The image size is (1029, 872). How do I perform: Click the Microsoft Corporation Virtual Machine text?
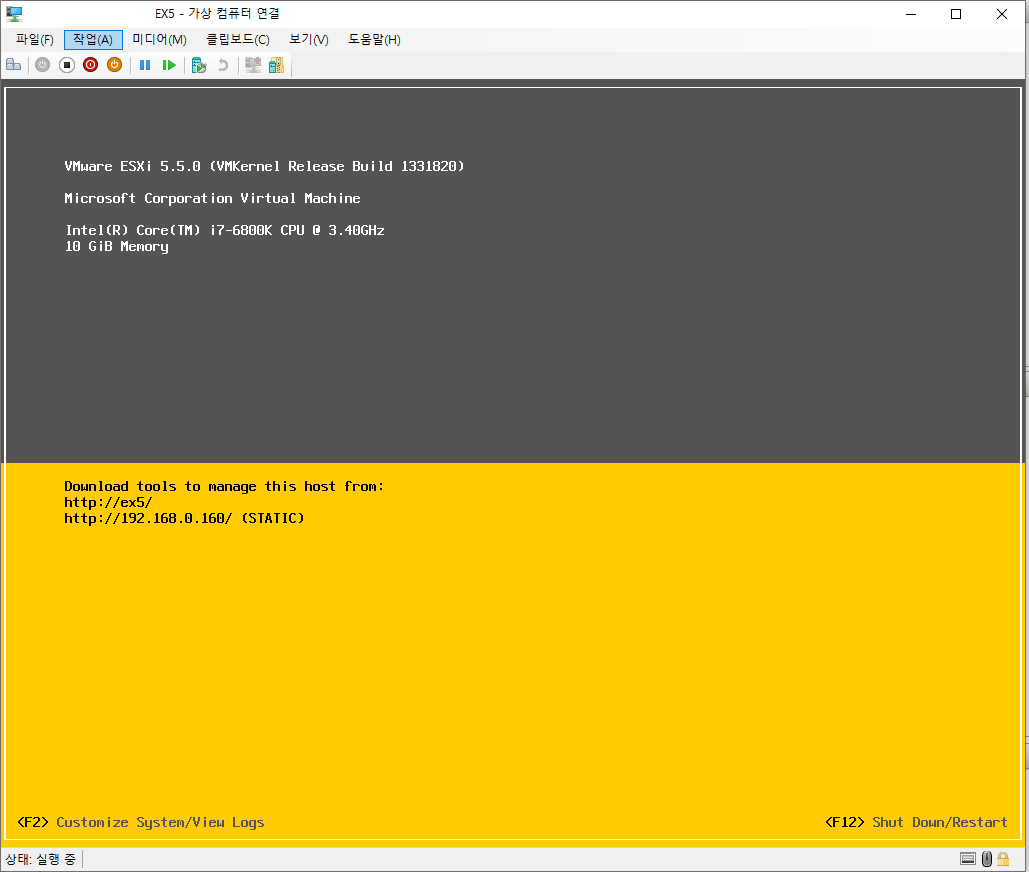[x=213, y=198]
